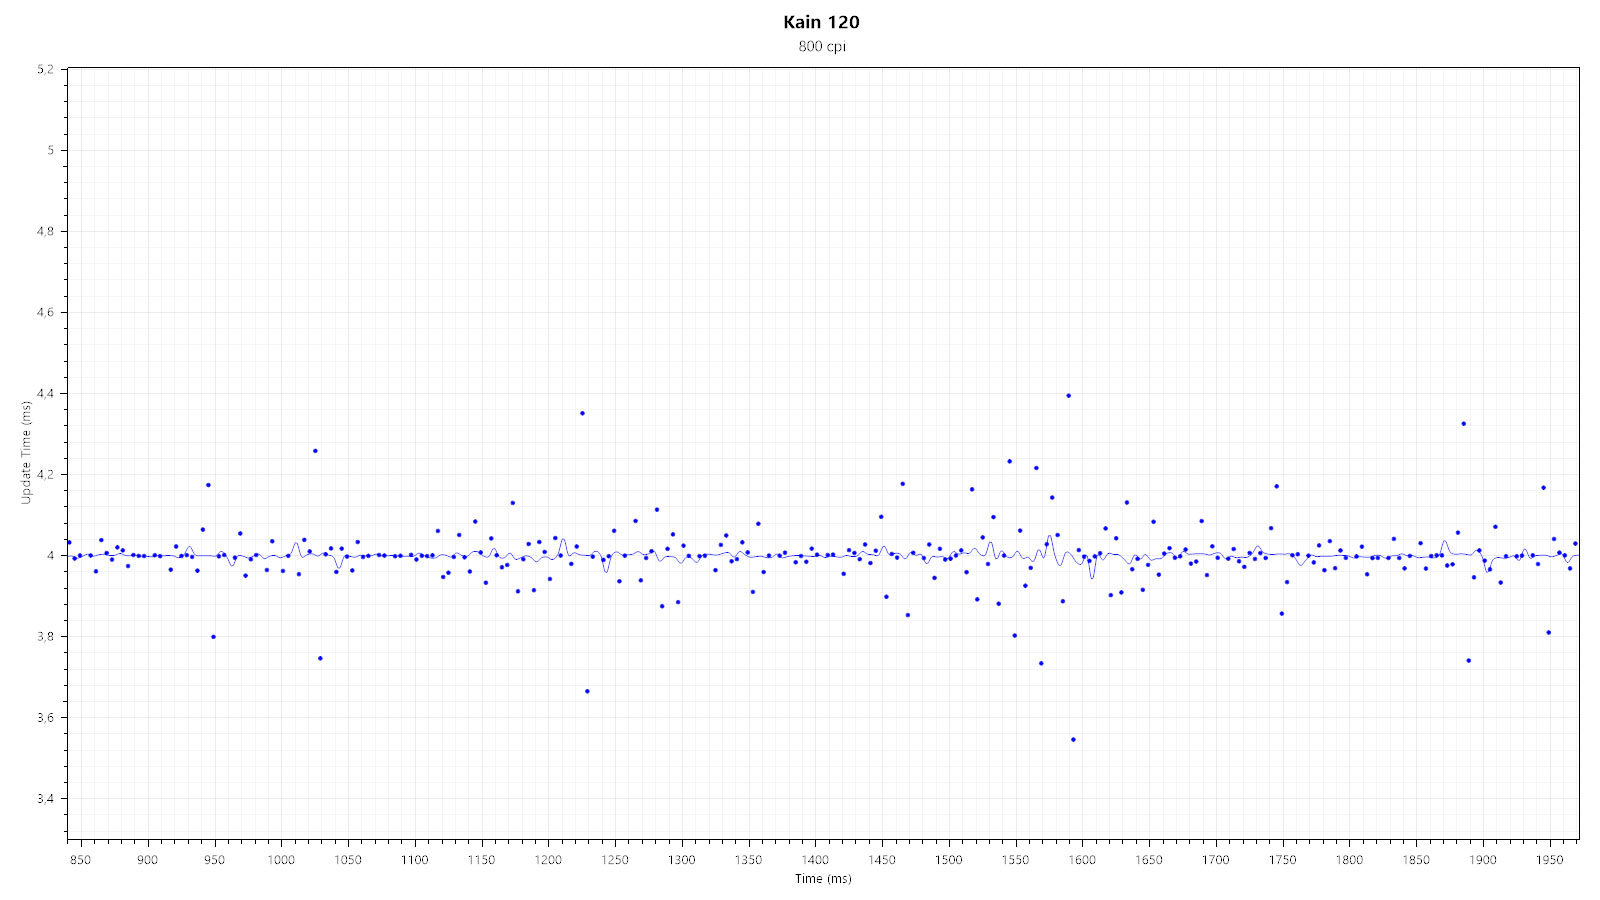
Task: Click the 1800 x-axis tick label
Action: pos(1349,860)
